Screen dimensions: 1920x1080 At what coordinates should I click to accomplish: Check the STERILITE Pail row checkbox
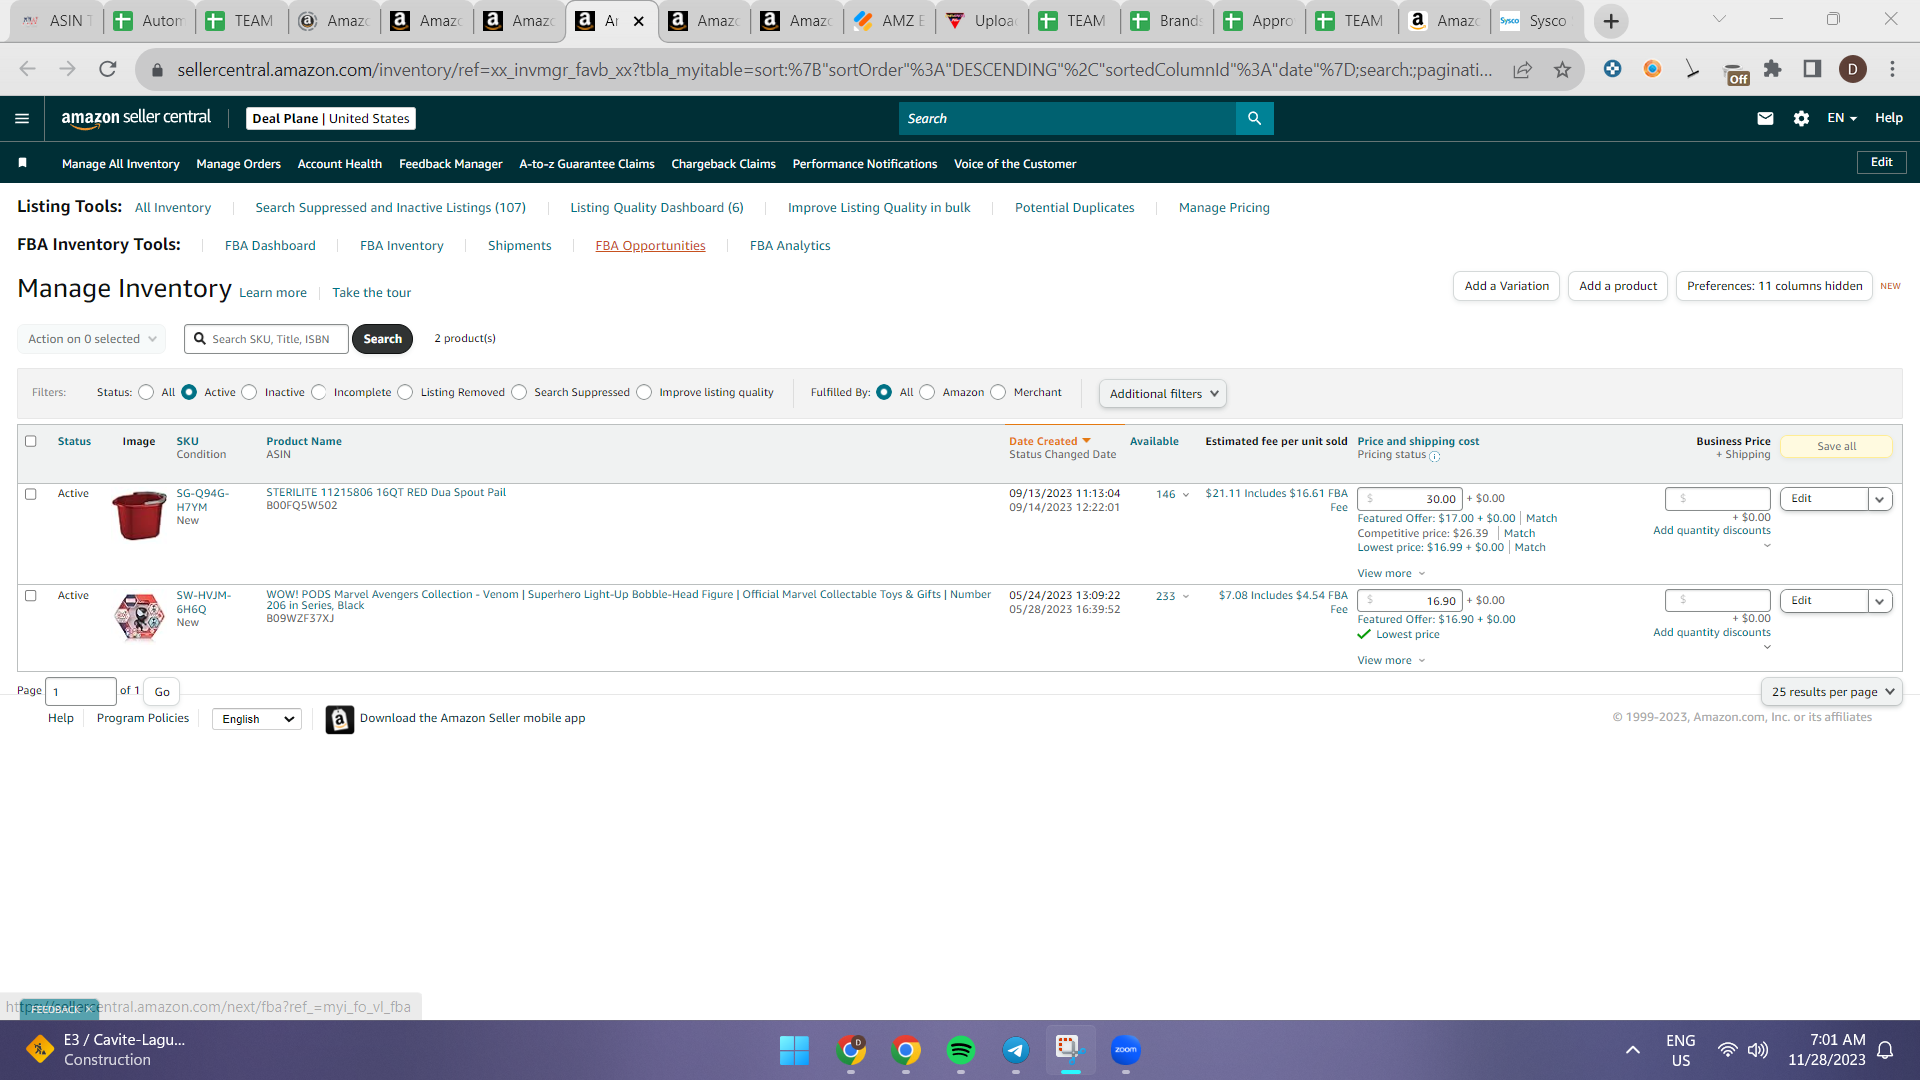pos(31,494)
